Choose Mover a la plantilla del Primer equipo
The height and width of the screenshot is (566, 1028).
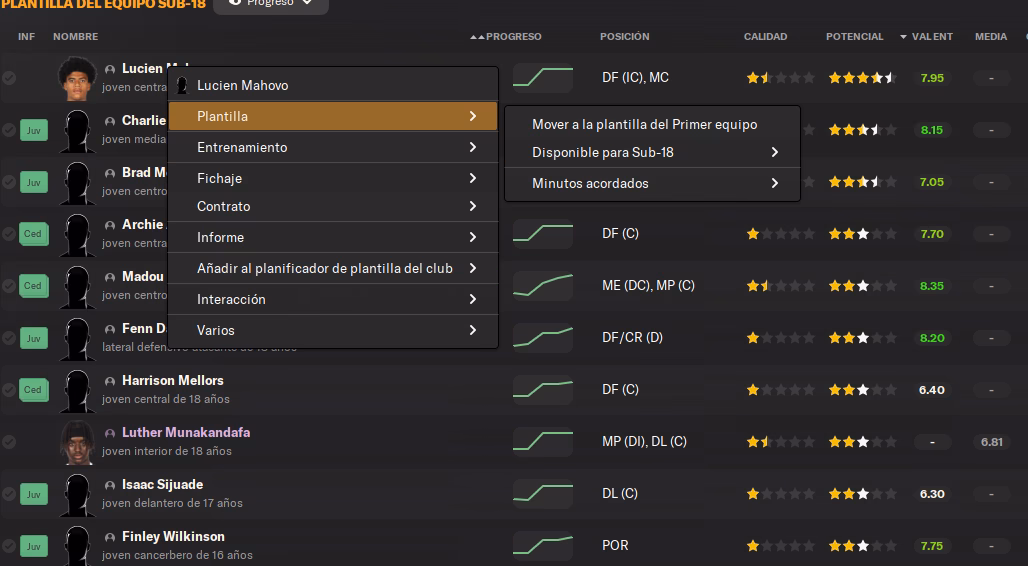pyautogui.click(x=652, y=125)
